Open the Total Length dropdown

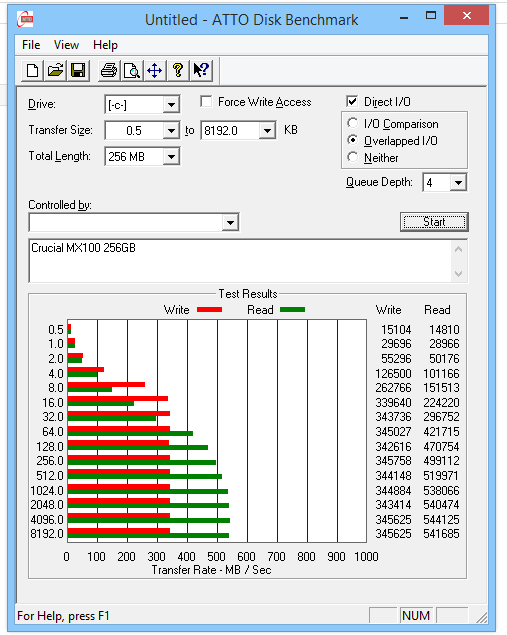click(171, 157)
